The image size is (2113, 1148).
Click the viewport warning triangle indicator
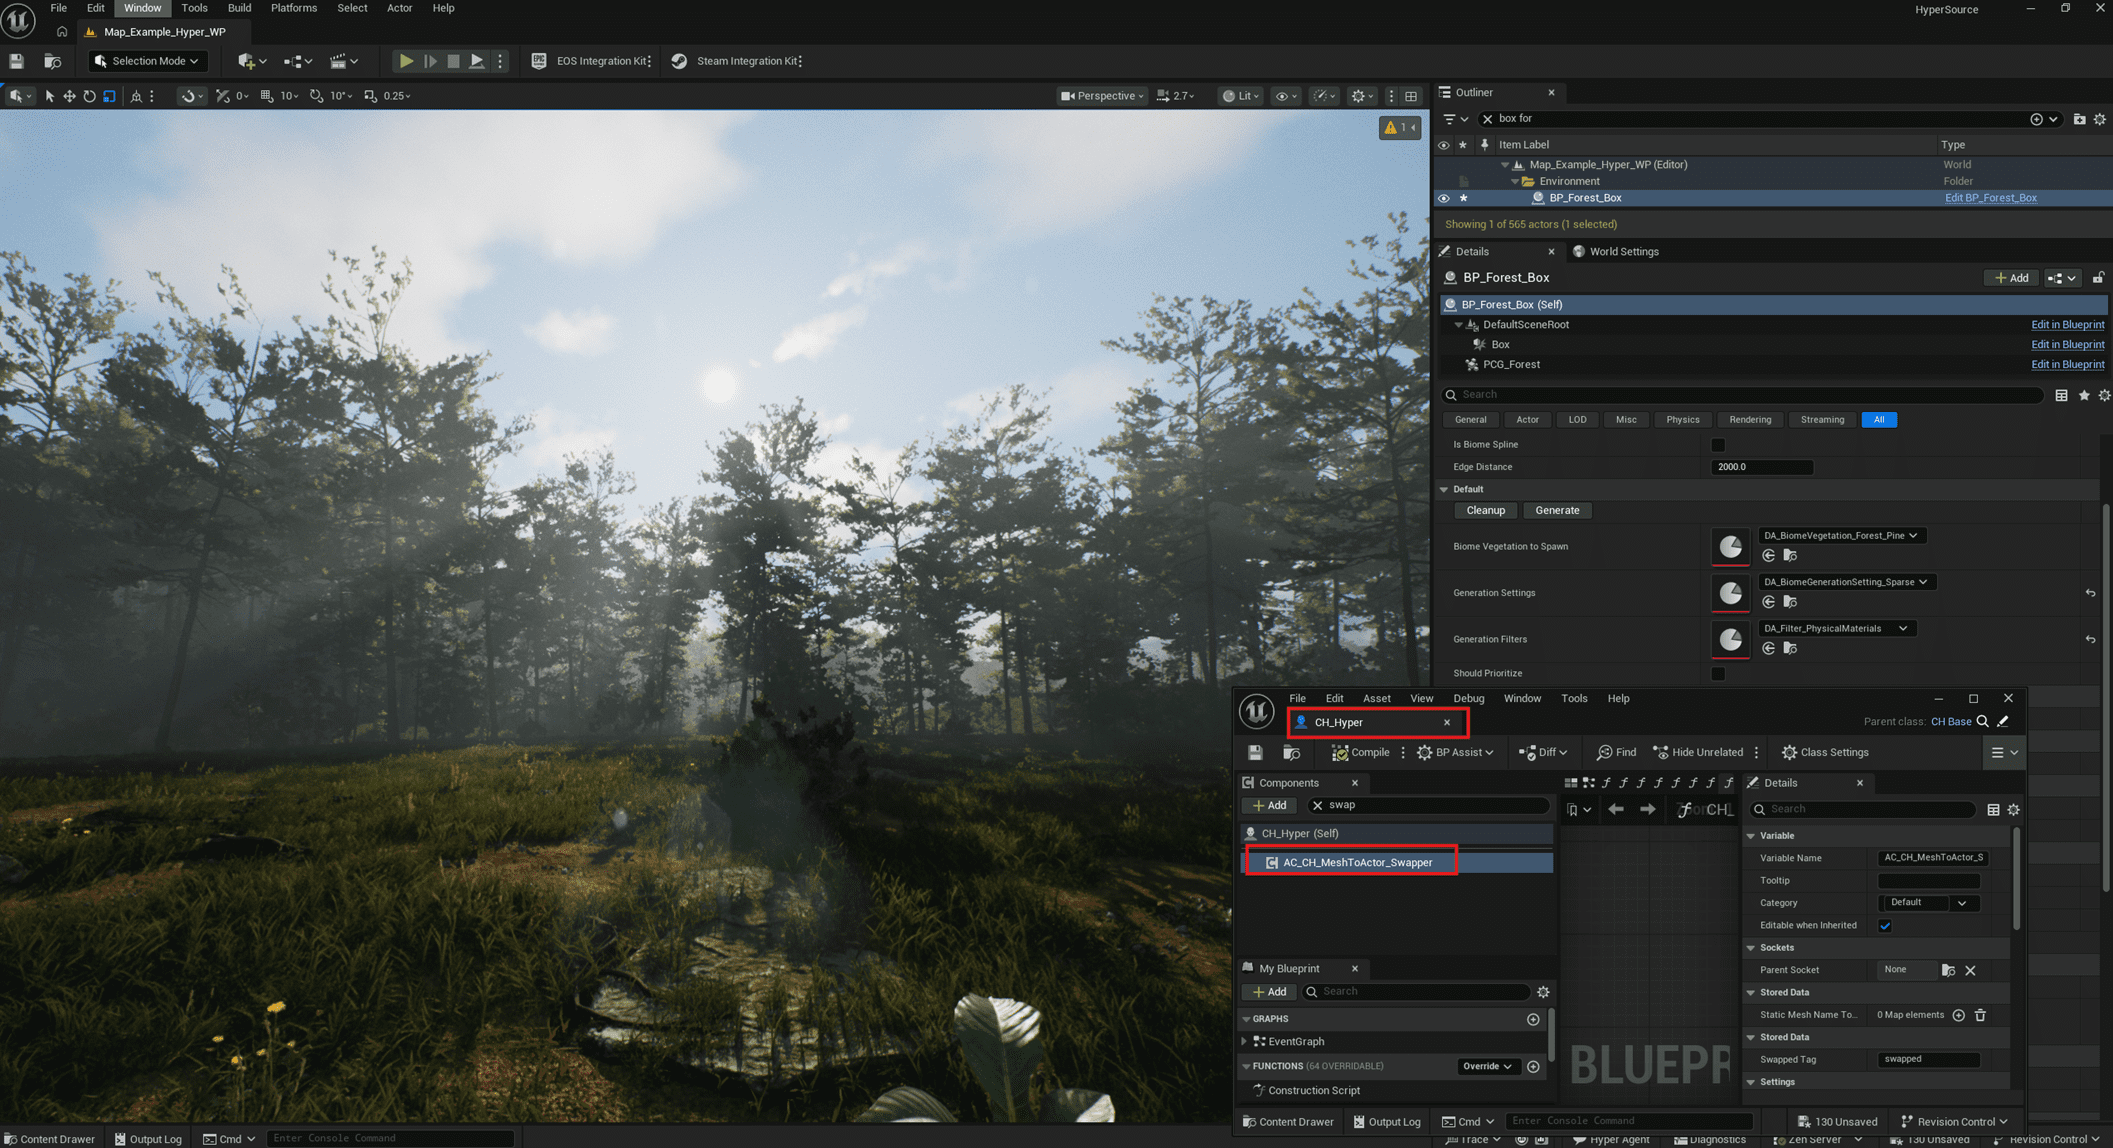[1399, 128]
